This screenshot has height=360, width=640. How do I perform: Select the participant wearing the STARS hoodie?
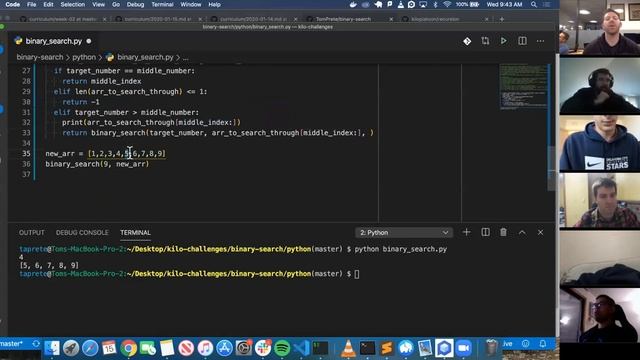(600, 143)
